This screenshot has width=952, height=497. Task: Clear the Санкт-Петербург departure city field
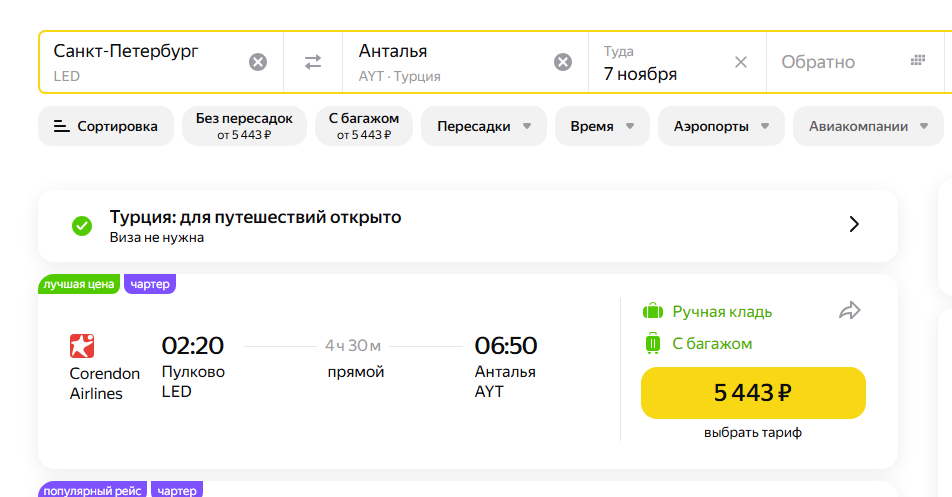(x=258, y=62)
